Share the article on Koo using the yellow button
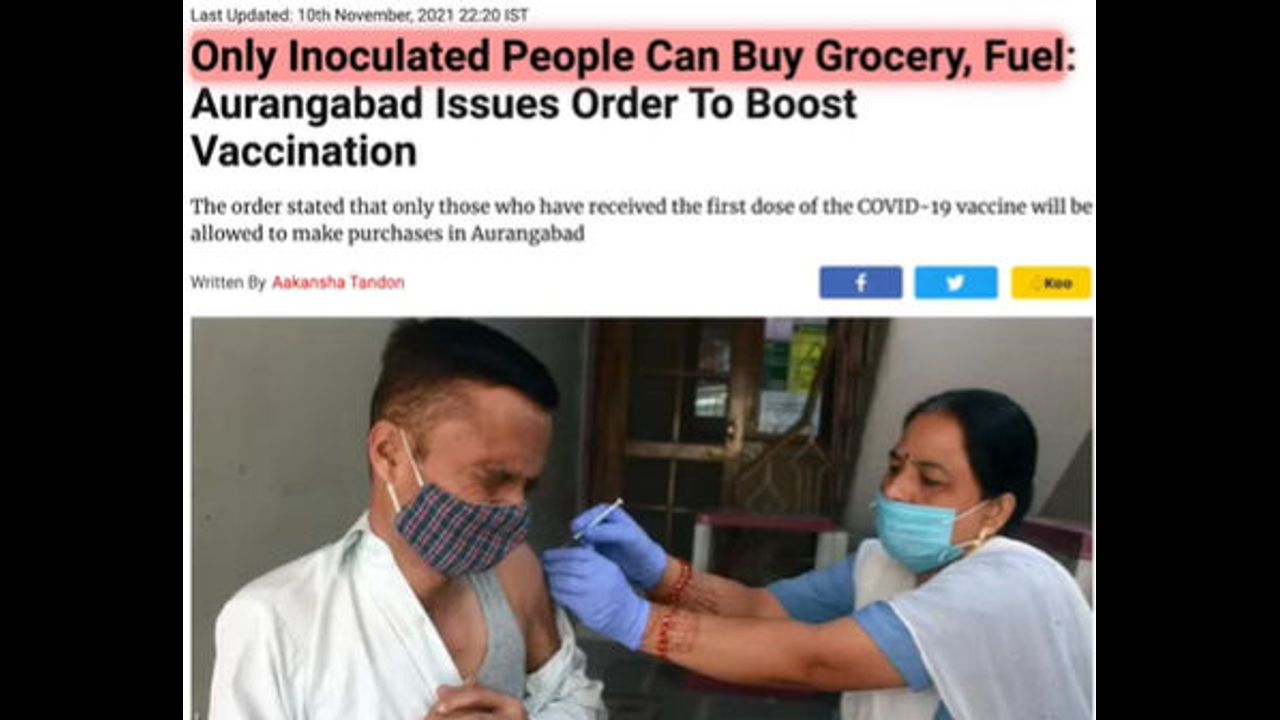This screenshot has height=720, width=1280. point(1051,282)
